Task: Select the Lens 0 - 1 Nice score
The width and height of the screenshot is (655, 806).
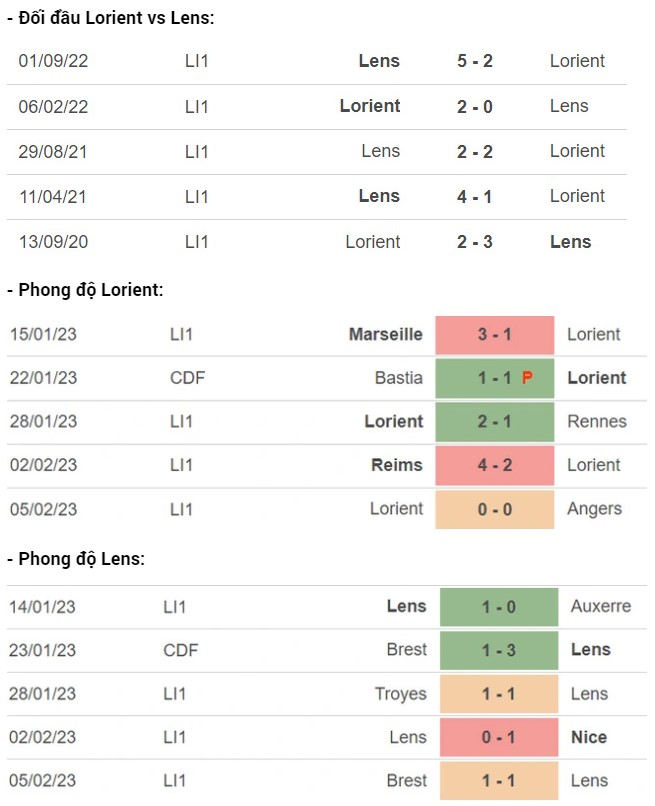Action: (499, 737)
